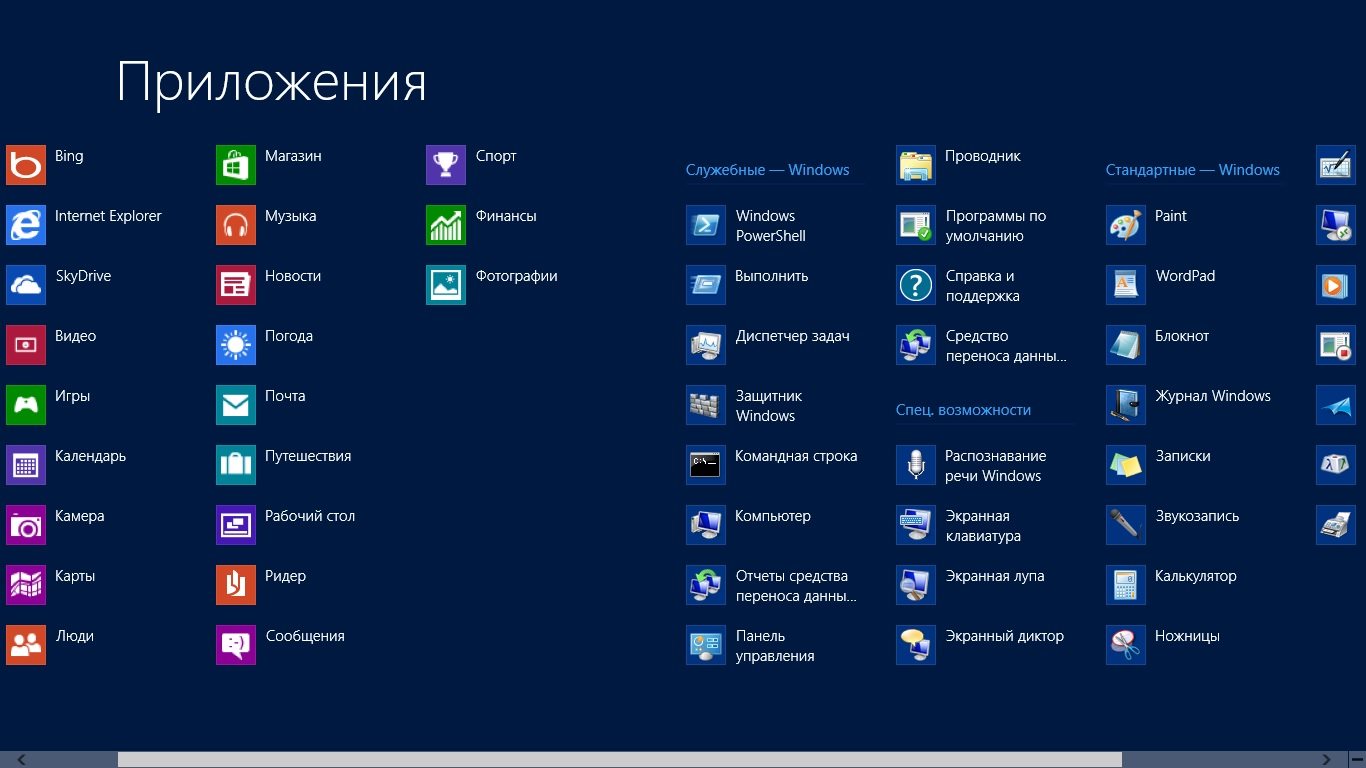Open the Фотографии app icon
Image resolution: width=1366 pixels, height=768 pixels.
click(x=446, y=285)
